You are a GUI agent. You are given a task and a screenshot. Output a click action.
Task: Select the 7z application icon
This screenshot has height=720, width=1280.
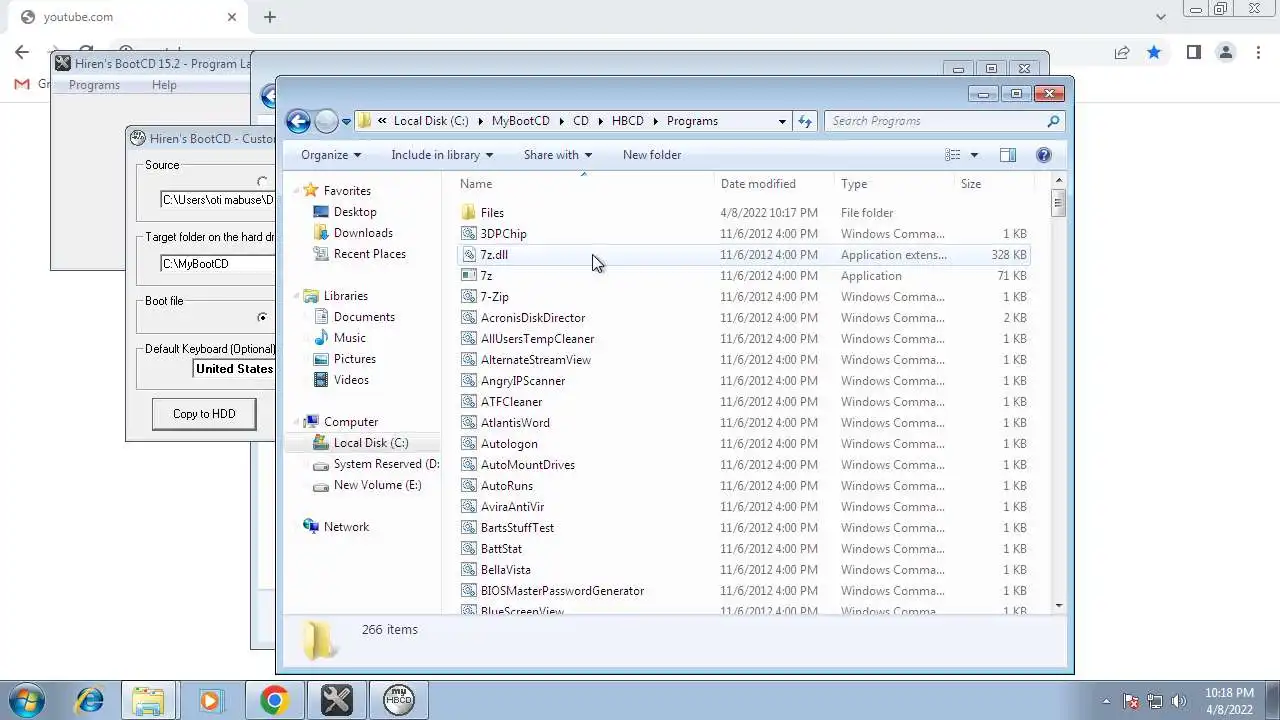point(469,276)
